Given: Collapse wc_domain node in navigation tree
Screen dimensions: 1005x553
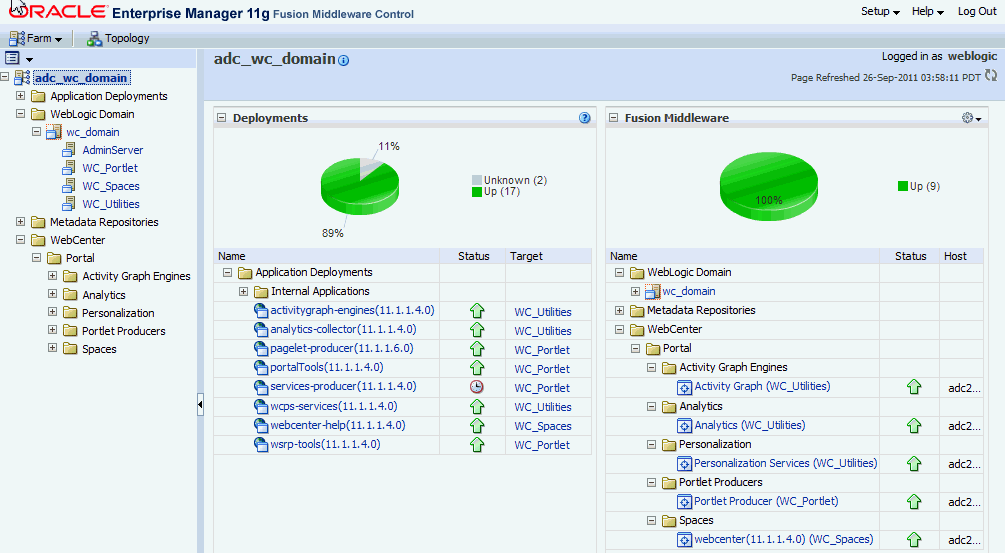Looking at the screenshot, I should (37, 131).
